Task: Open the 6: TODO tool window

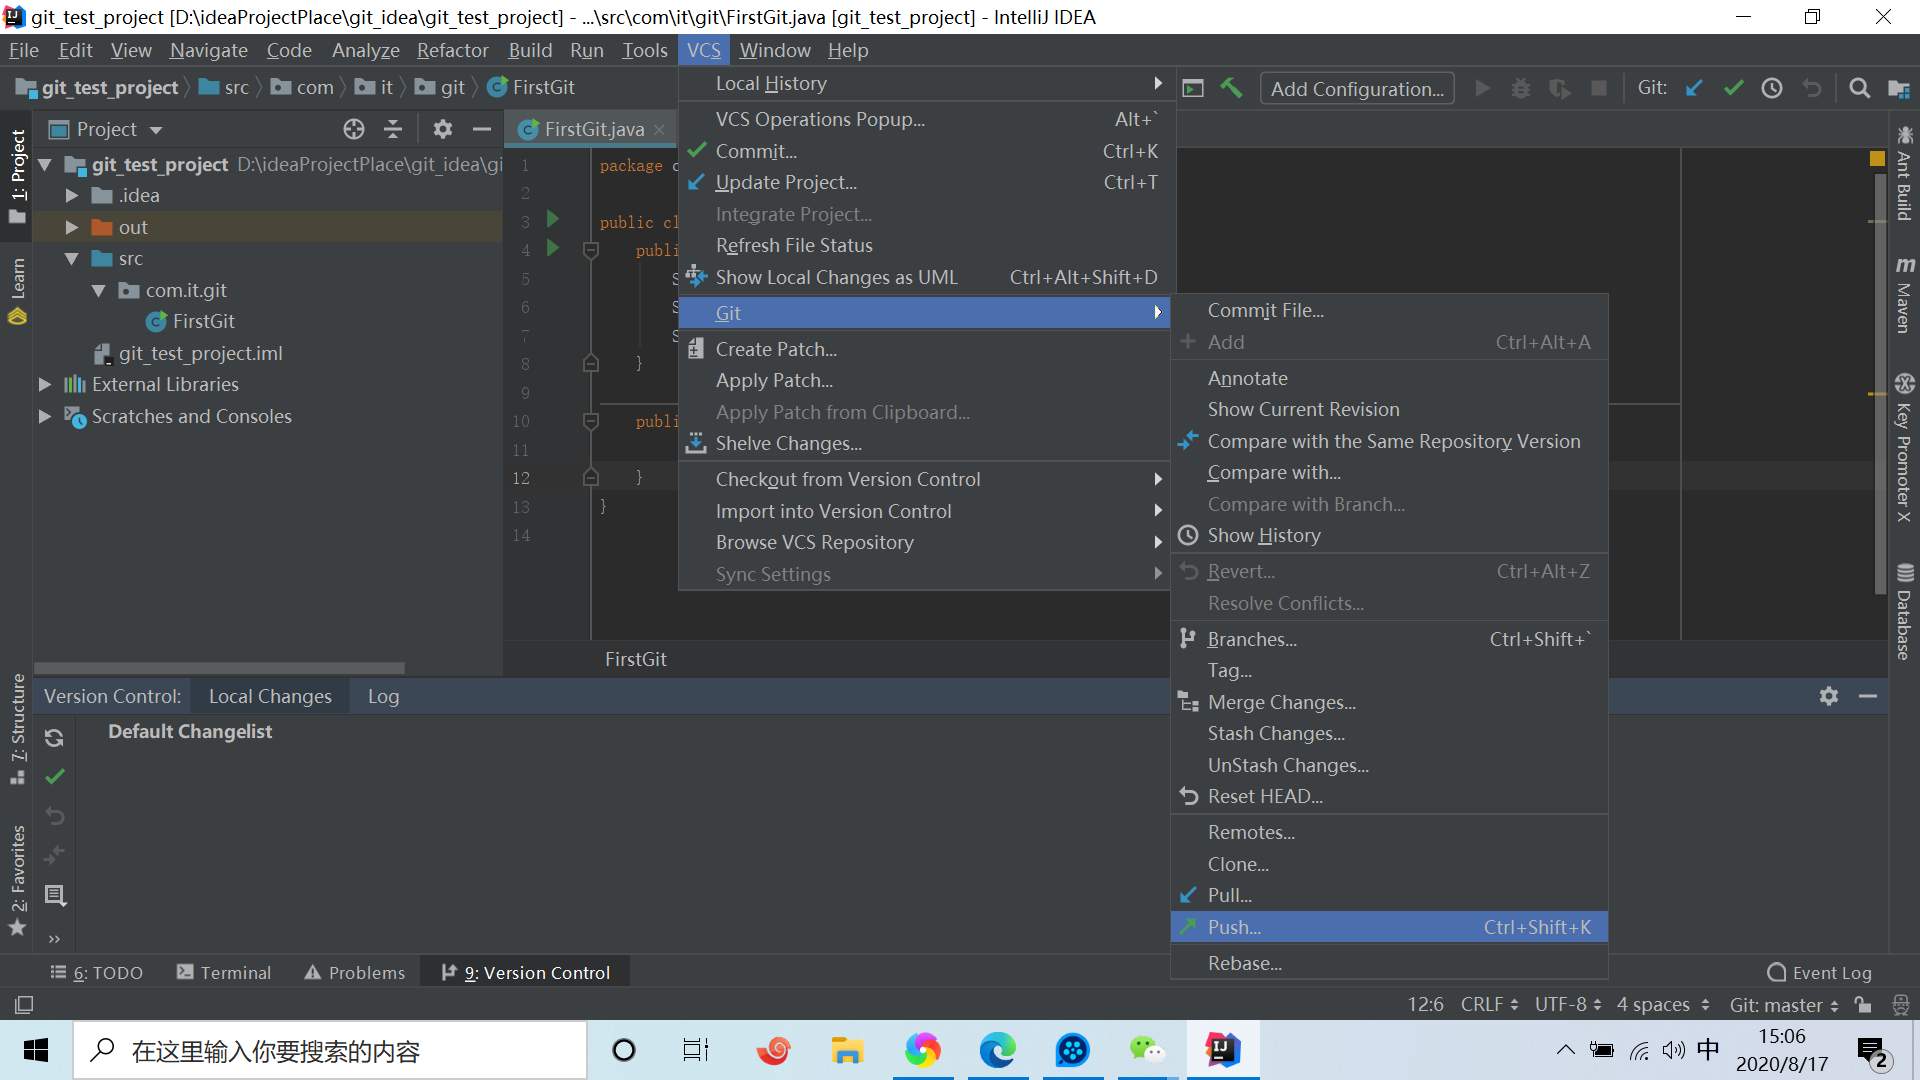Action: (97, 972)
